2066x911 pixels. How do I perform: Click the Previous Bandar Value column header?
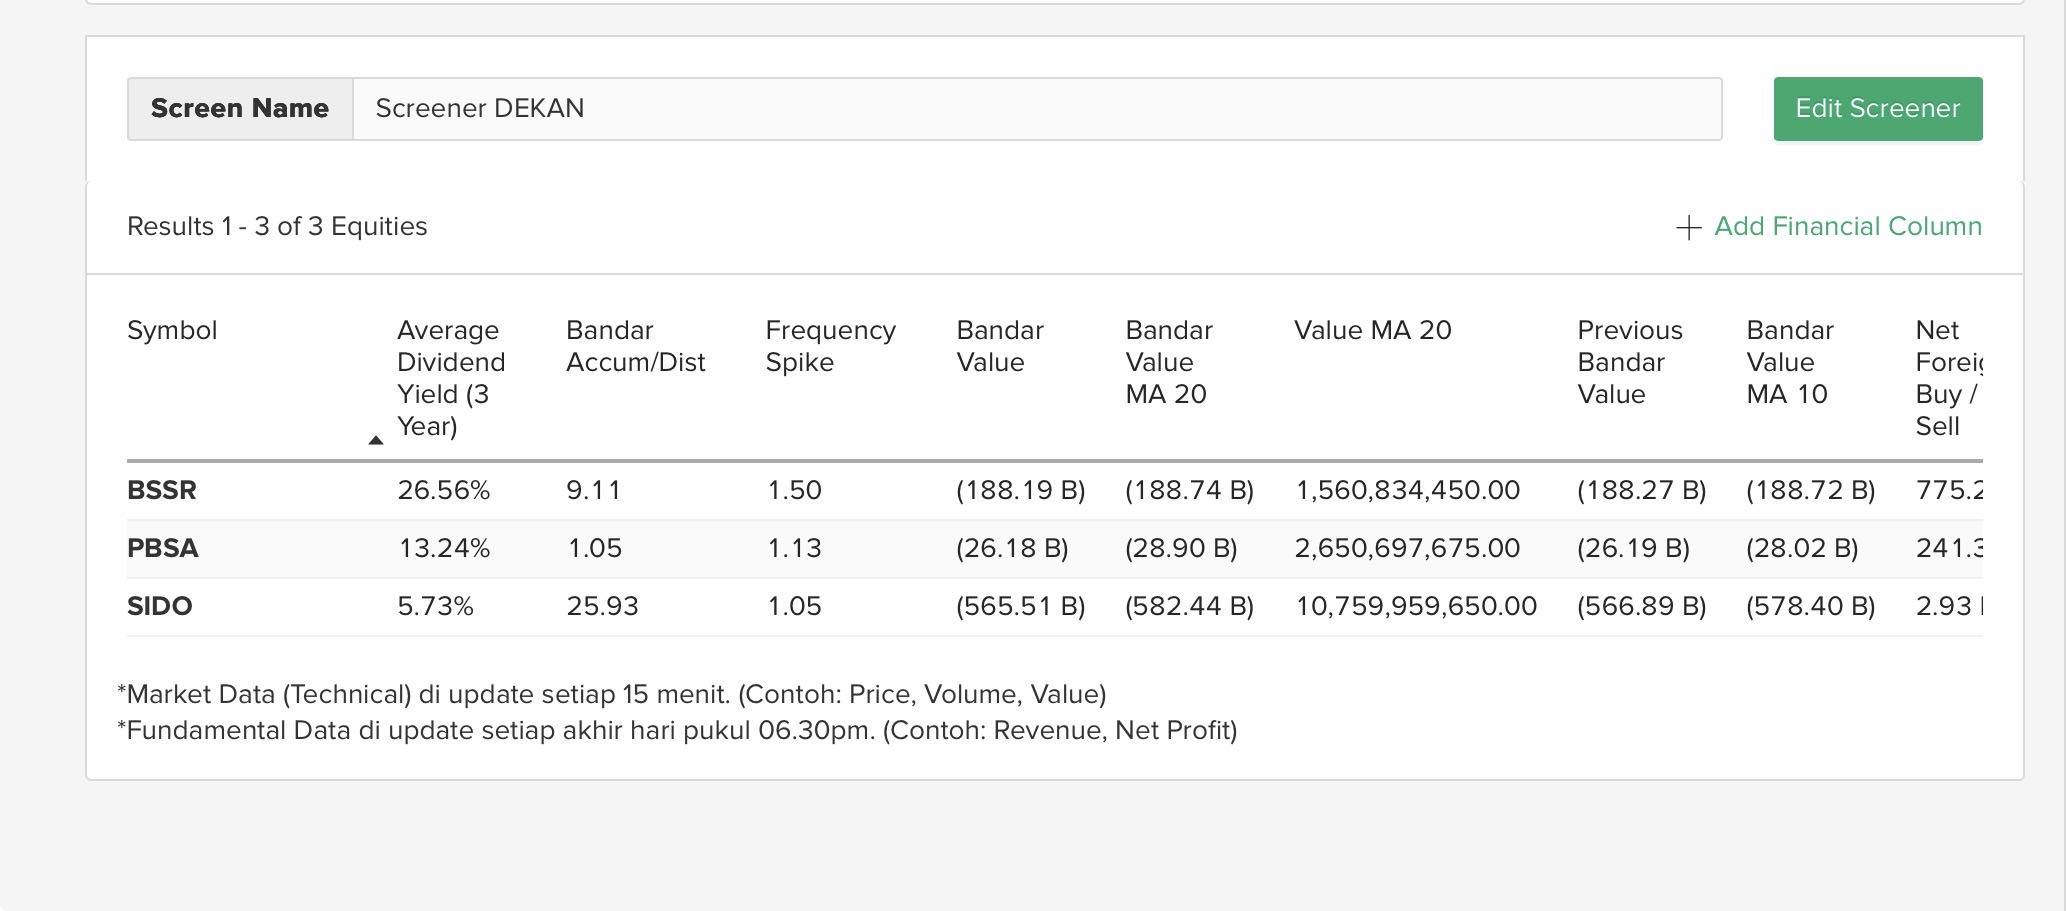click(x=1629, y=362)
